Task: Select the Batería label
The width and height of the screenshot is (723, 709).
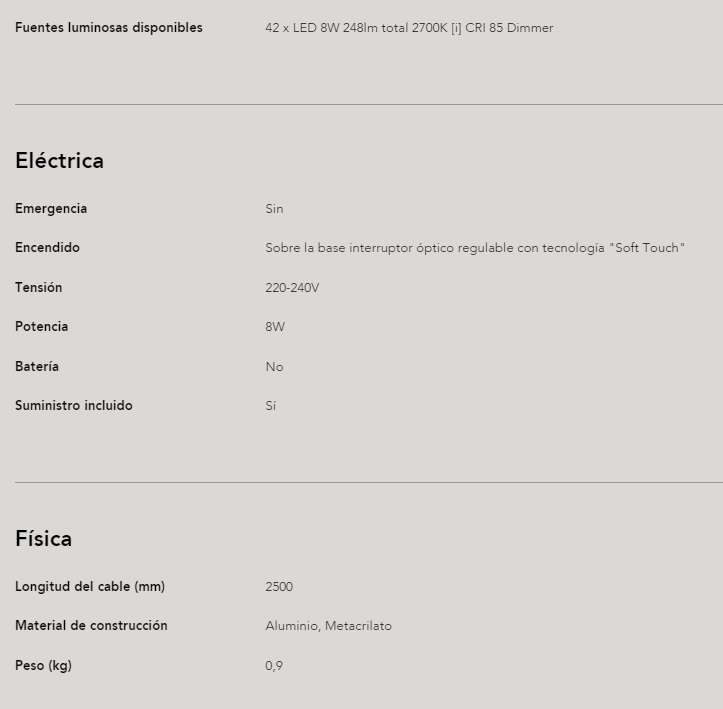Action: pyautogui.click(x=37, y=366)
